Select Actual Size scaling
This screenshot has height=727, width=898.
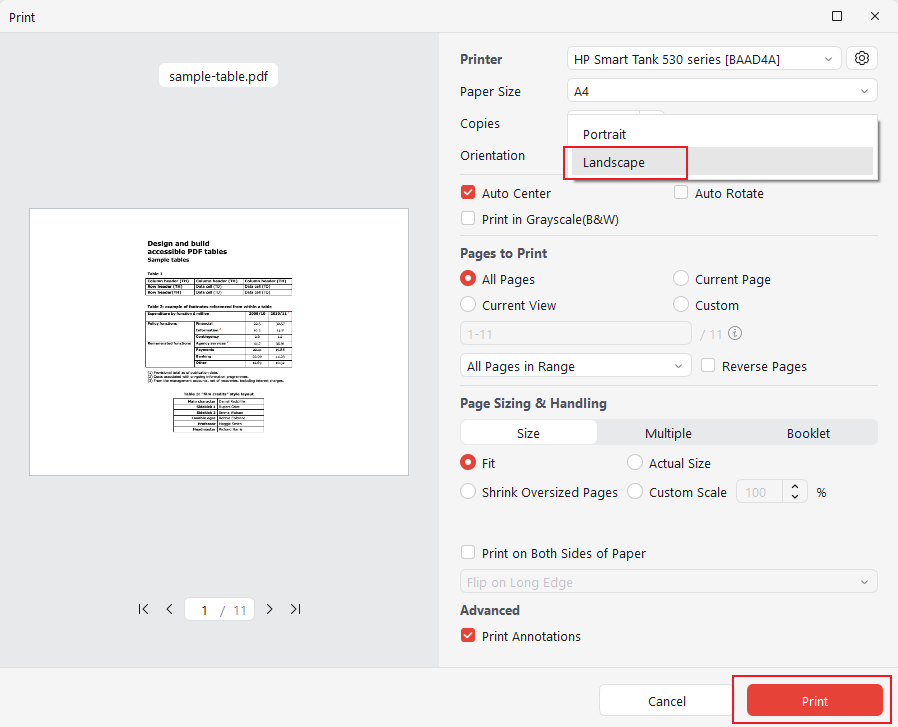coord(634,463)
